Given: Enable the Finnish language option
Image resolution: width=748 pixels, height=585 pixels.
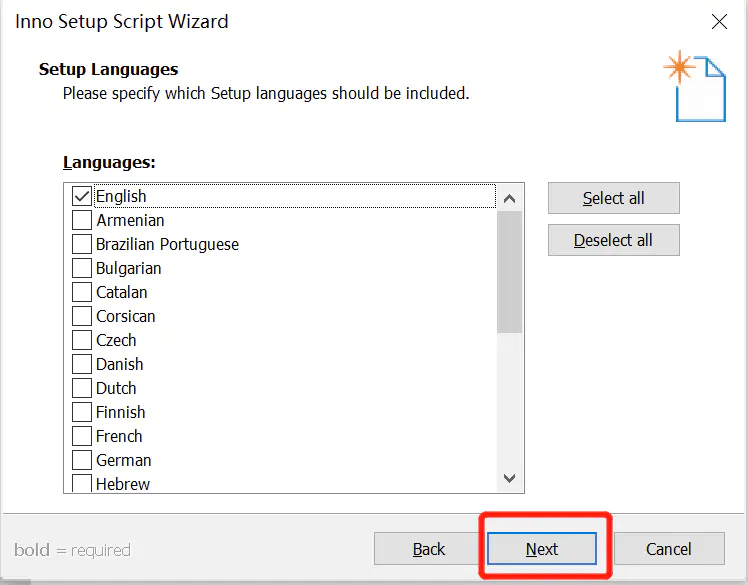Looking at the screenshot, I should 82,412.
